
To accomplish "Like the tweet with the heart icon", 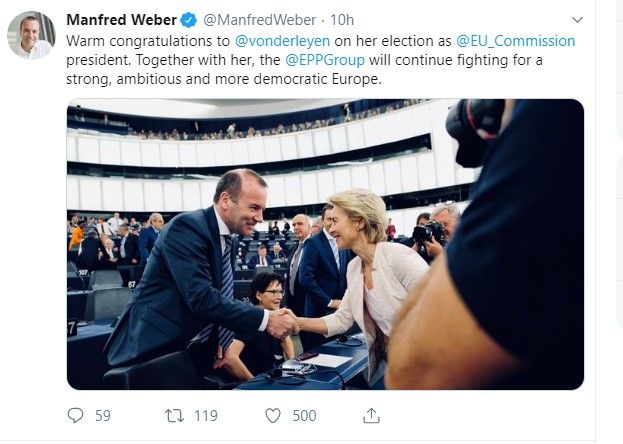I will click(x=273, y=416).
